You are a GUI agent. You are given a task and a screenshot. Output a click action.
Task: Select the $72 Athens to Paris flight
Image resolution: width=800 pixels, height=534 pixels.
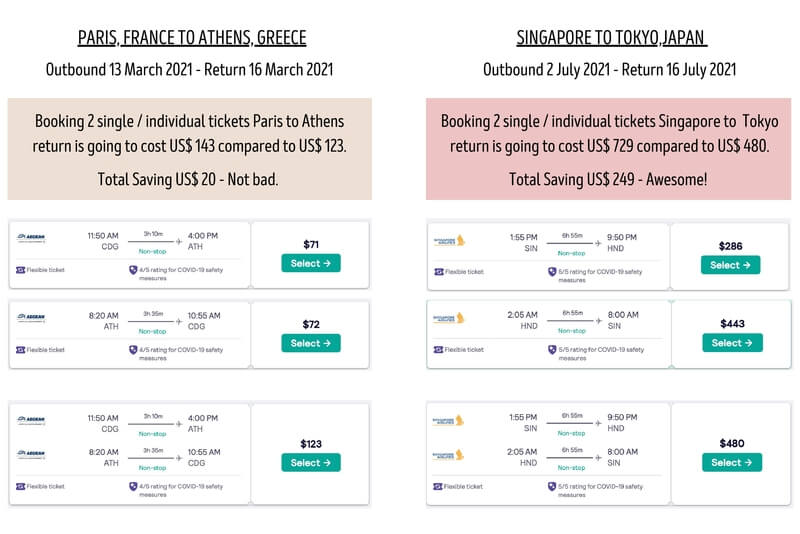311,343
